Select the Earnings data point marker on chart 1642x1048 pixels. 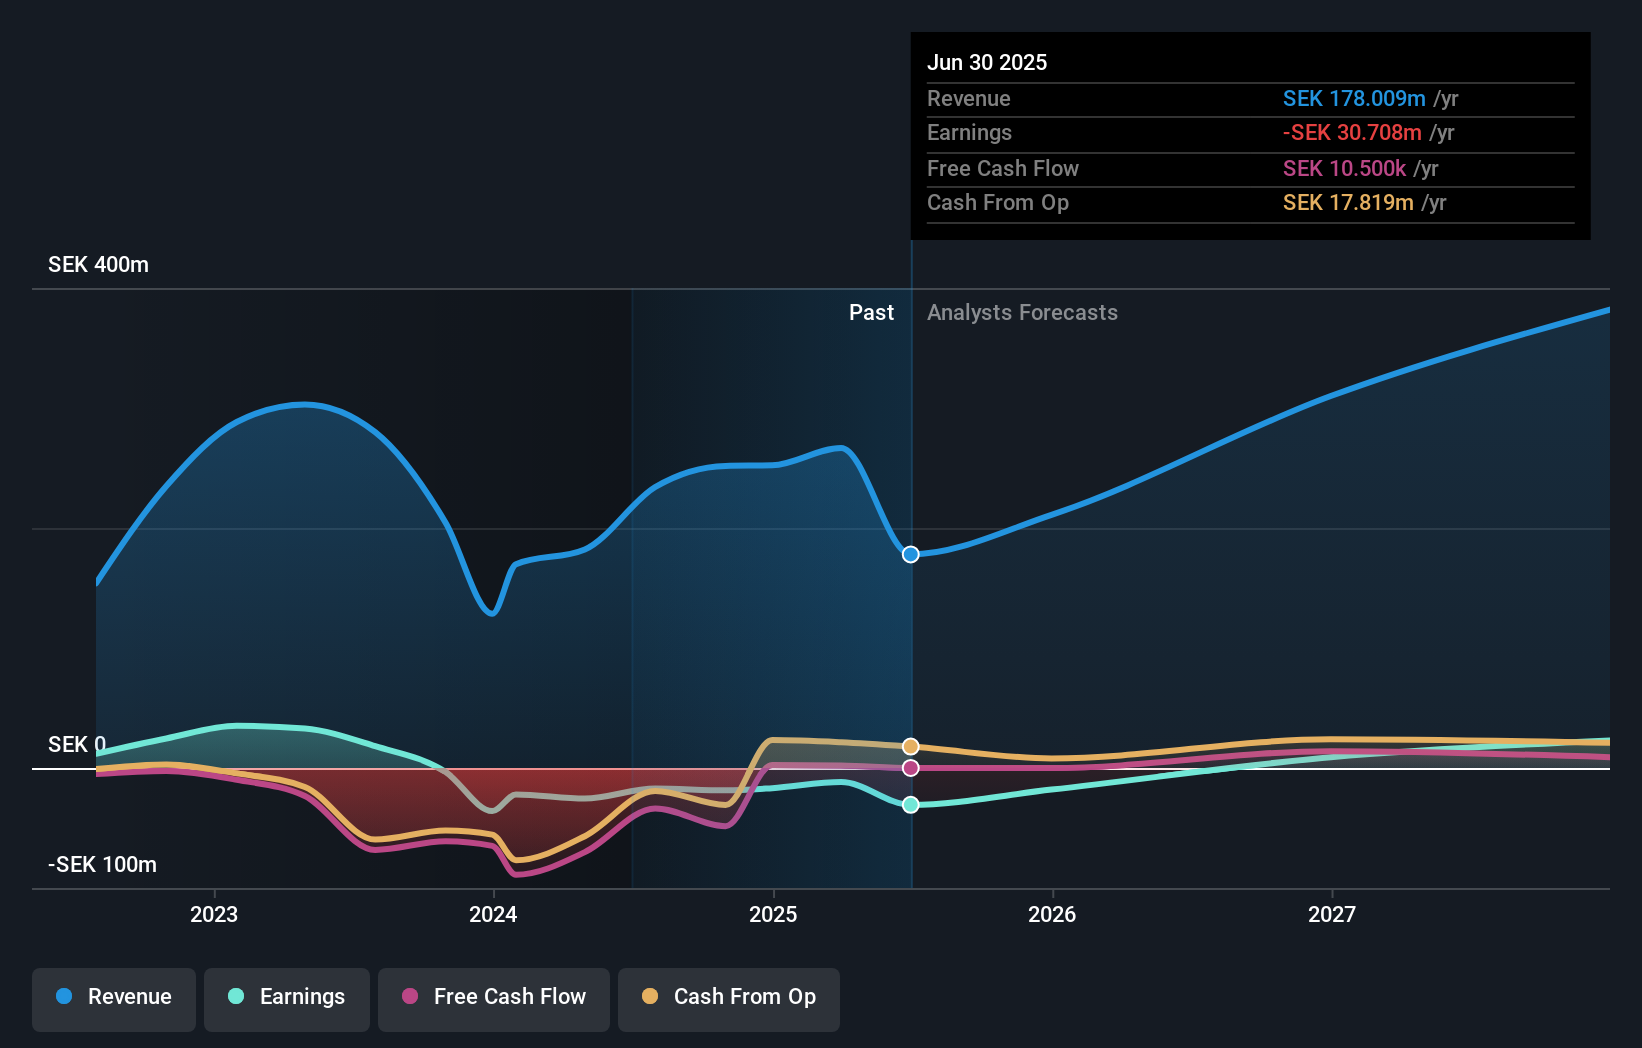[910, 804]
